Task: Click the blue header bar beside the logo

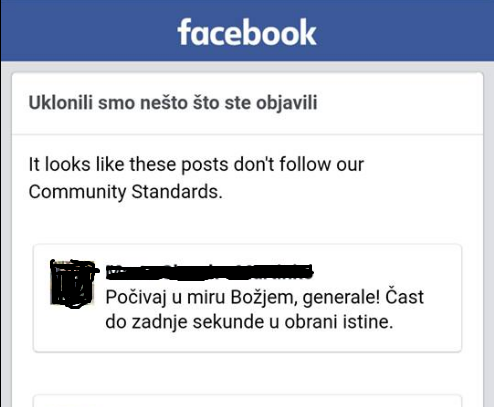Action: 400,31
